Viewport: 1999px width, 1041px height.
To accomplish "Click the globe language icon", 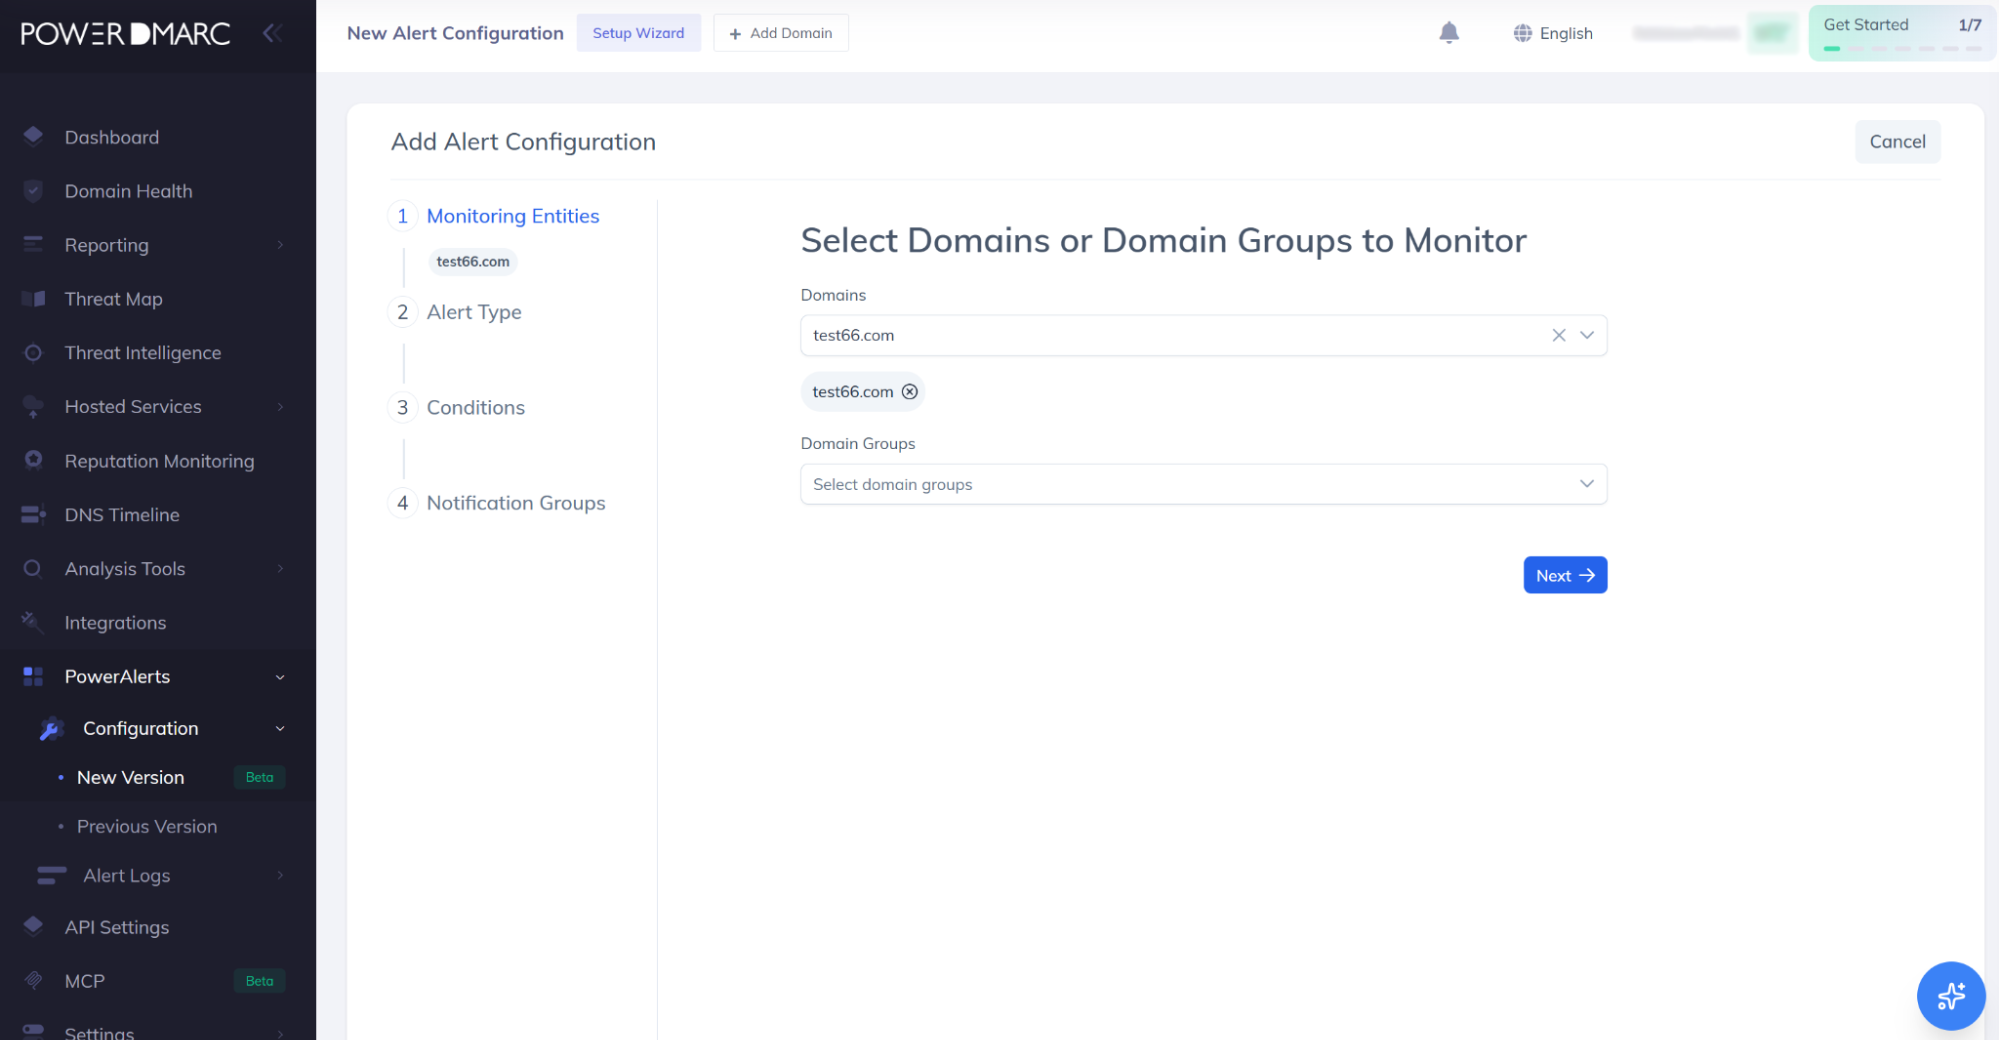I will click(x=1522, y=33).
